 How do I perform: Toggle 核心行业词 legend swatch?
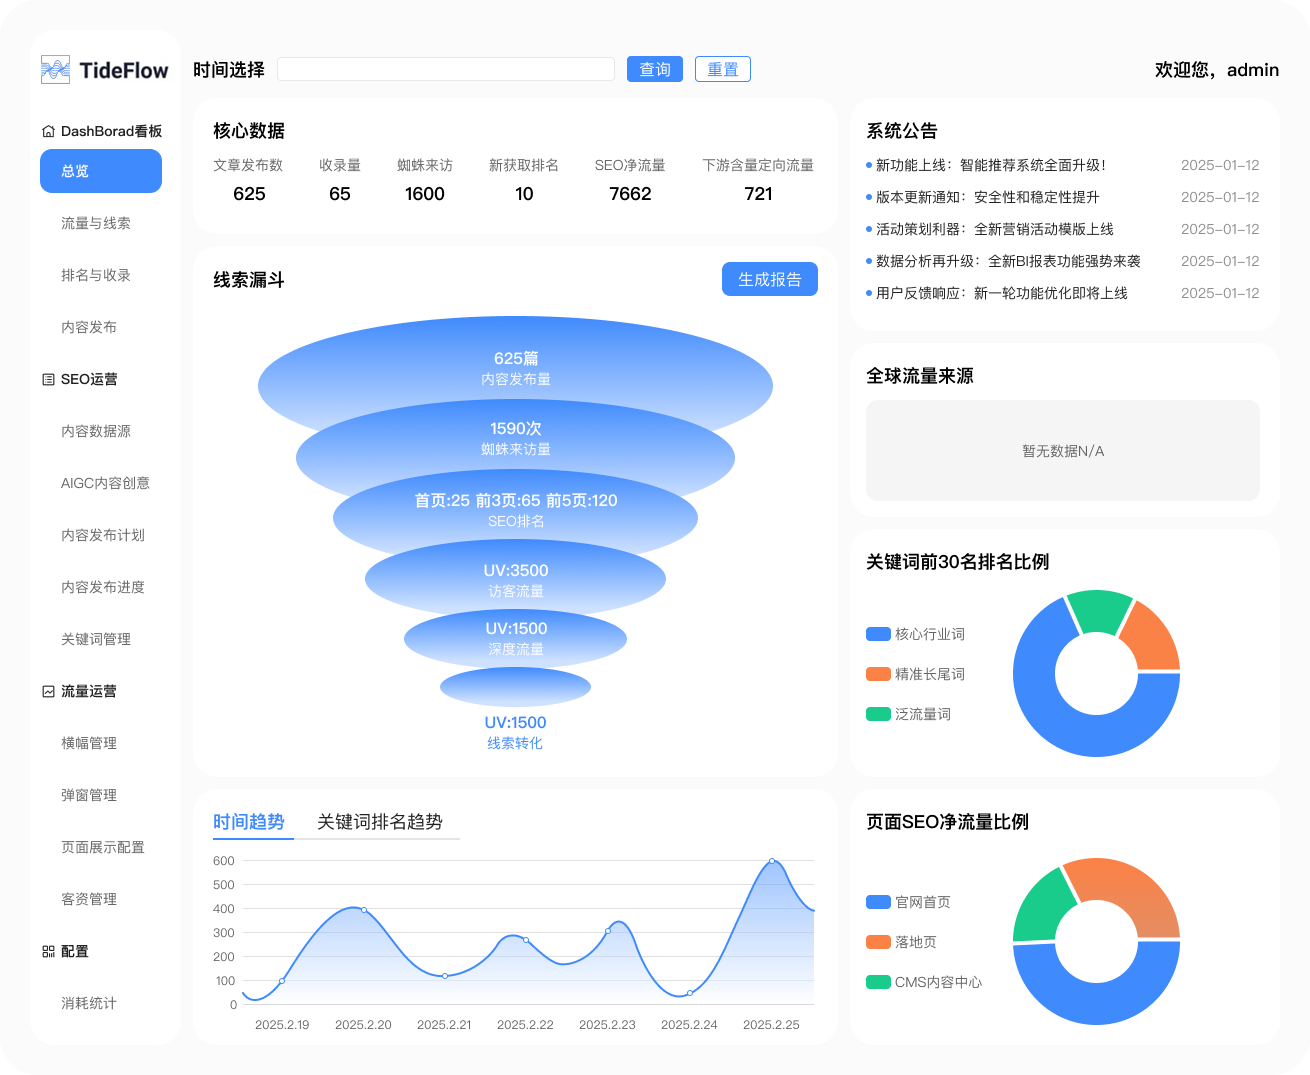tap(878, 634)
